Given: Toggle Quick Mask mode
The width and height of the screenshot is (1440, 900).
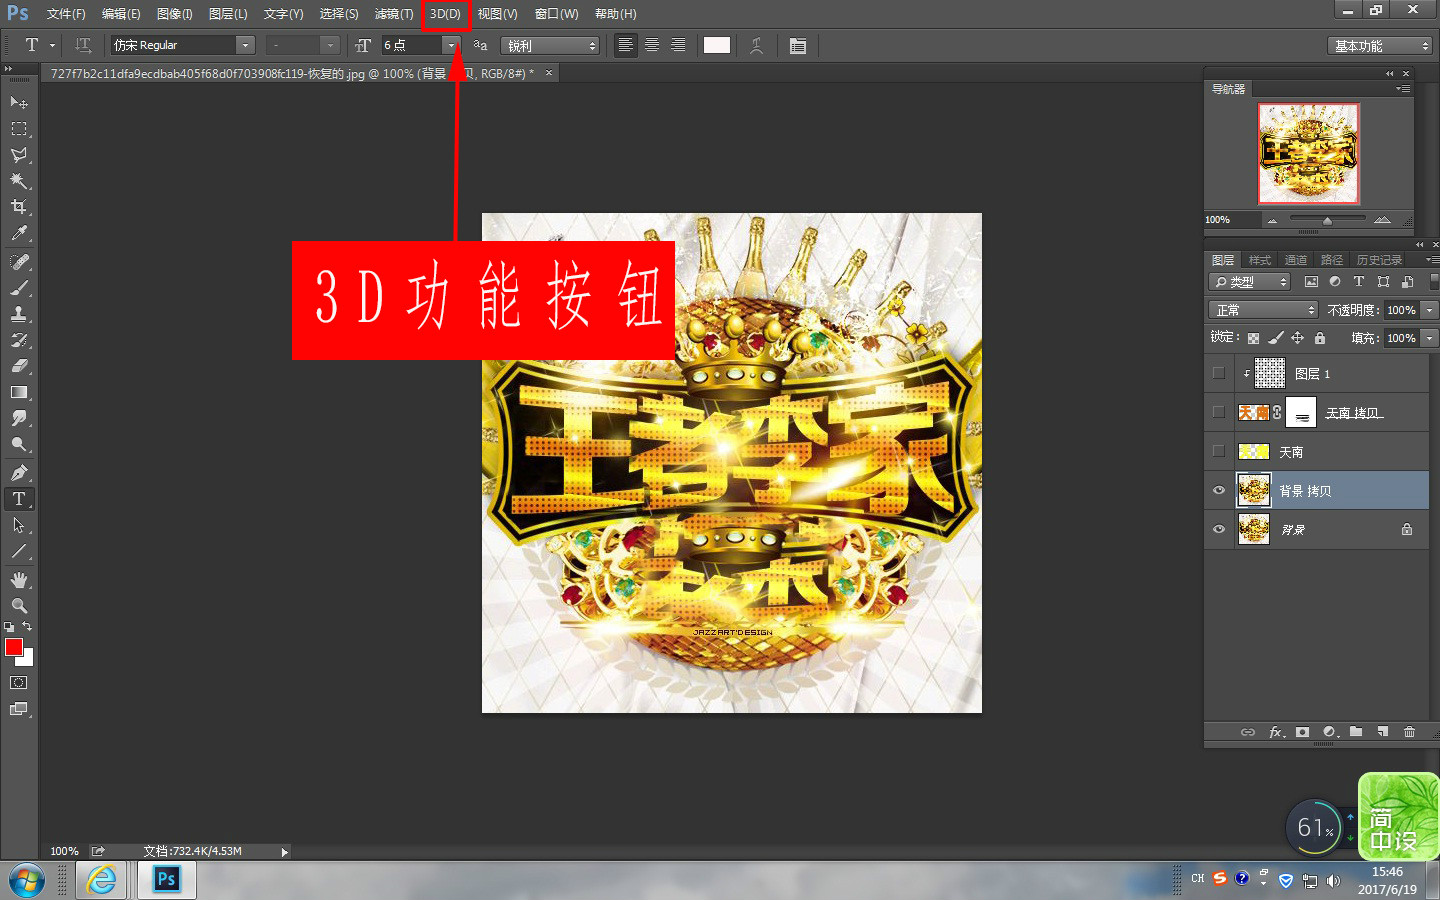Looking at the screenshot, I should click(x=19, y=683).
